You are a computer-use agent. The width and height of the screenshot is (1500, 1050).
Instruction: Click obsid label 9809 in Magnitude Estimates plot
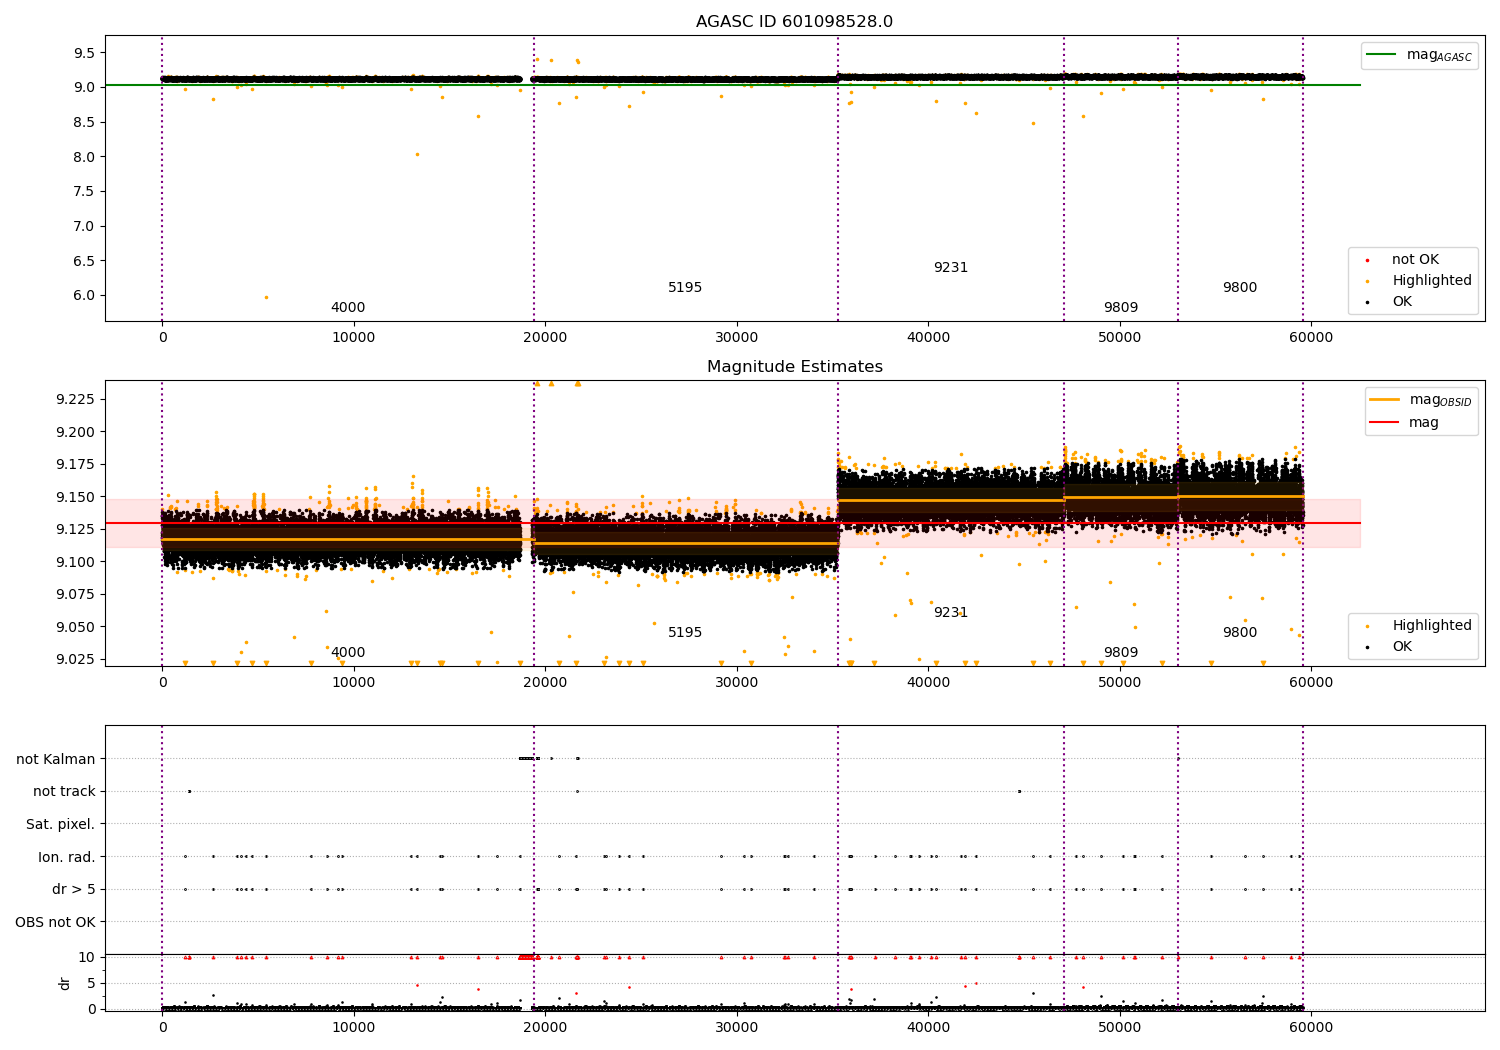(1121, 653)
